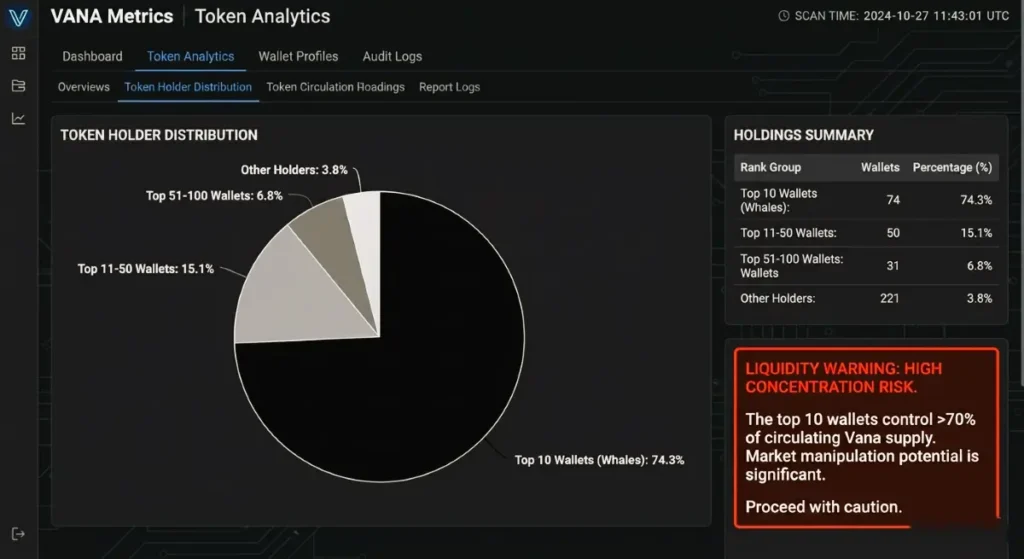
Task: Click the HOLDINGS SUMMARY panel title
Action: click(x=803, y=135)
